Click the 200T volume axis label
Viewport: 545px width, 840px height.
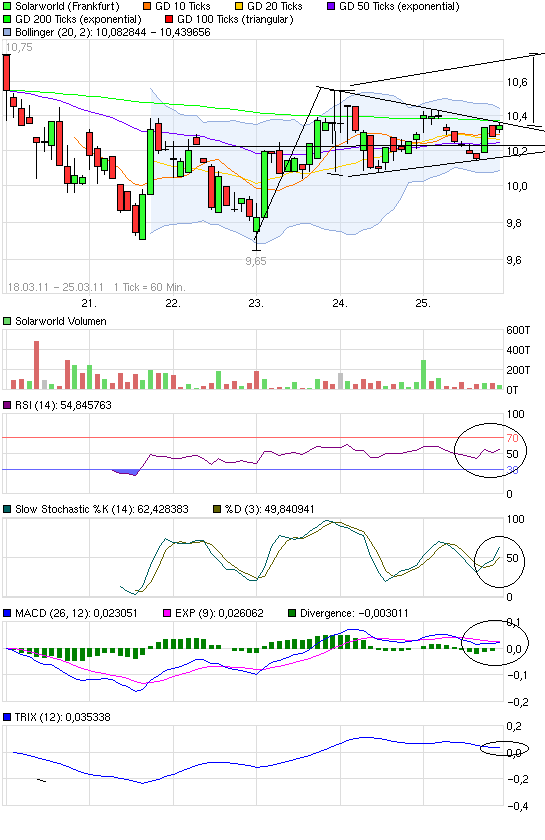(518, 370)
